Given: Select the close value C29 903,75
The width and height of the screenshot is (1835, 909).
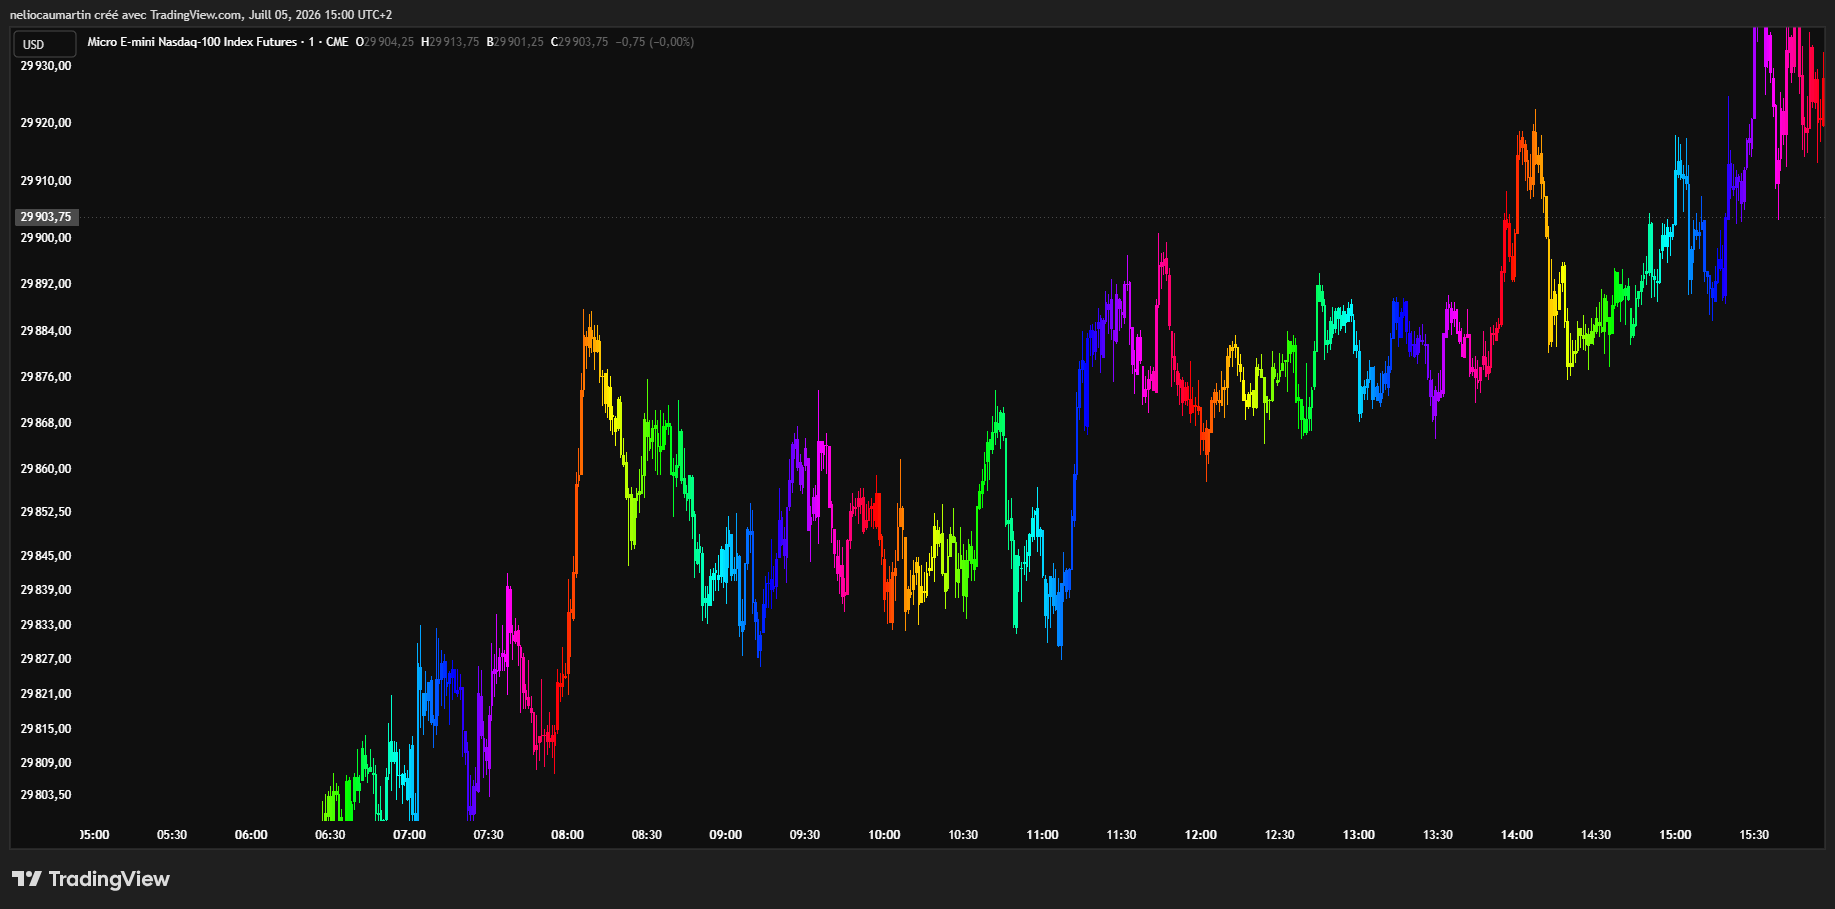Looking at the screenshot, I should point(580,42).
